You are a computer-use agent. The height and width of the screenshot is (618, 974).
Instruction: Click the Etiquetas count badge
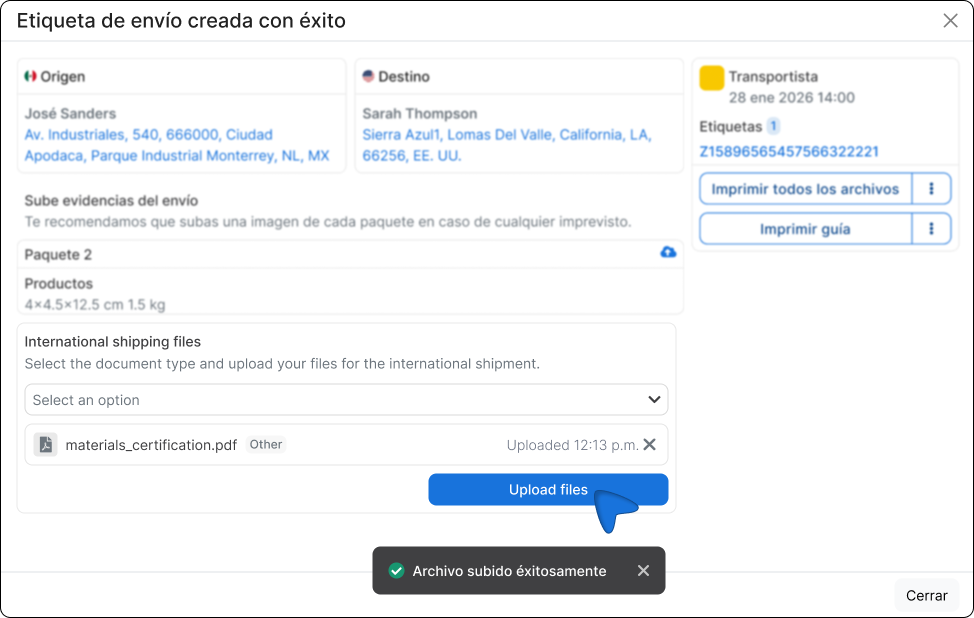(774, 127)
